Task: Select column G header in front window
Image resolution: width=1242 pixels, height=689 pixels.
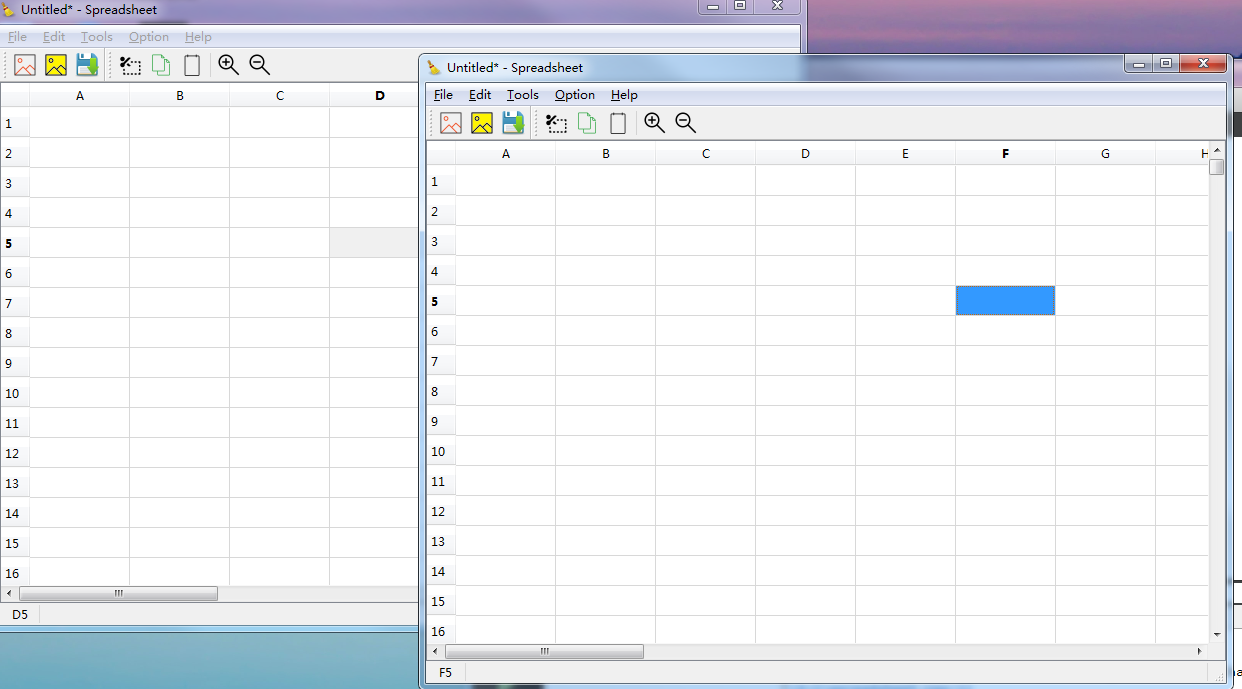Action: (1106, 153)
